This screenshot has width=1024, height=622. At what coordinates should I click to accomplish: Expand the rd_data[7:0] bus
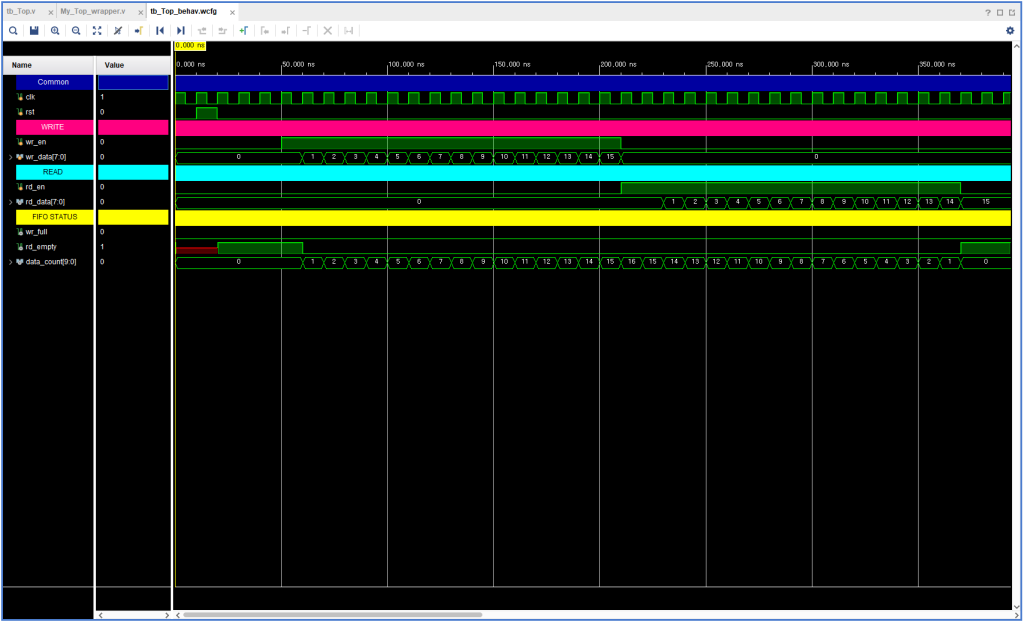10,202
